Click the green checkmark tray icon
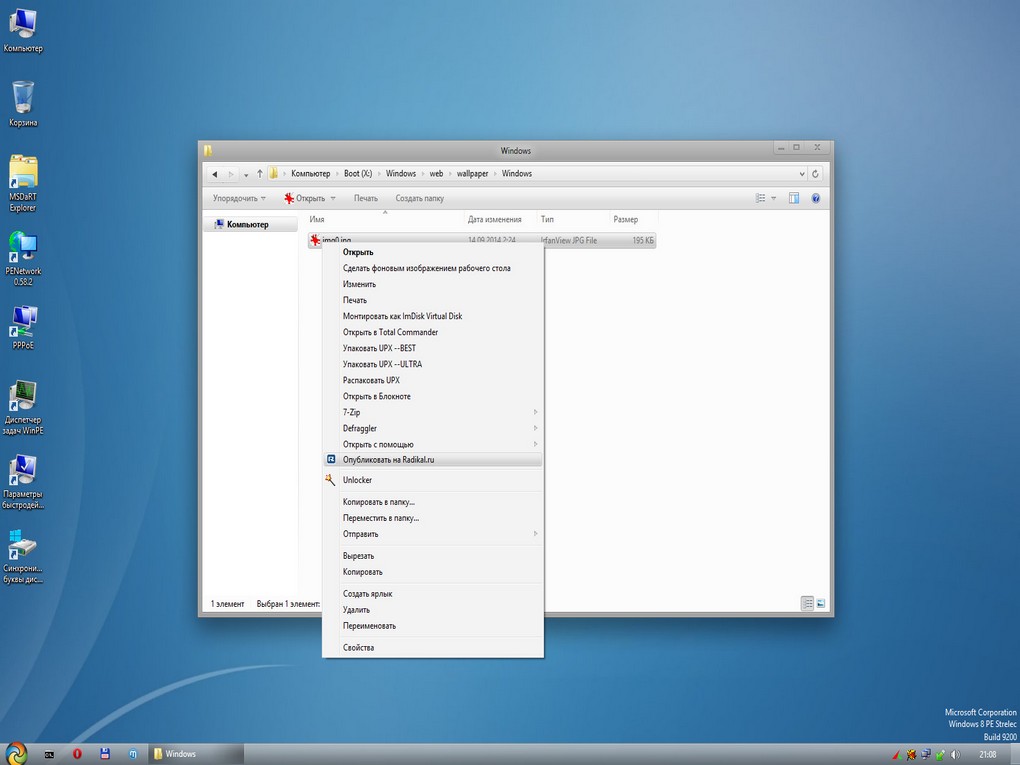1020x765 pixels. tap(940, 755)
